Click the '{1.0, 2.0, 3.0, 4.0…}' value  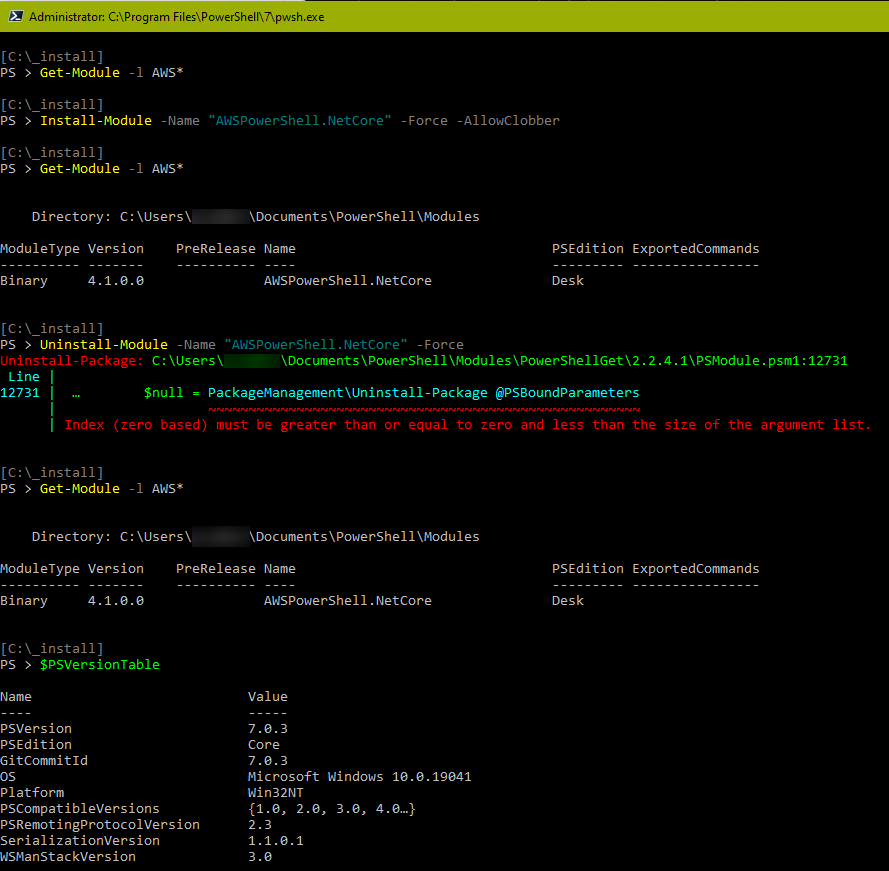(332, 809)
